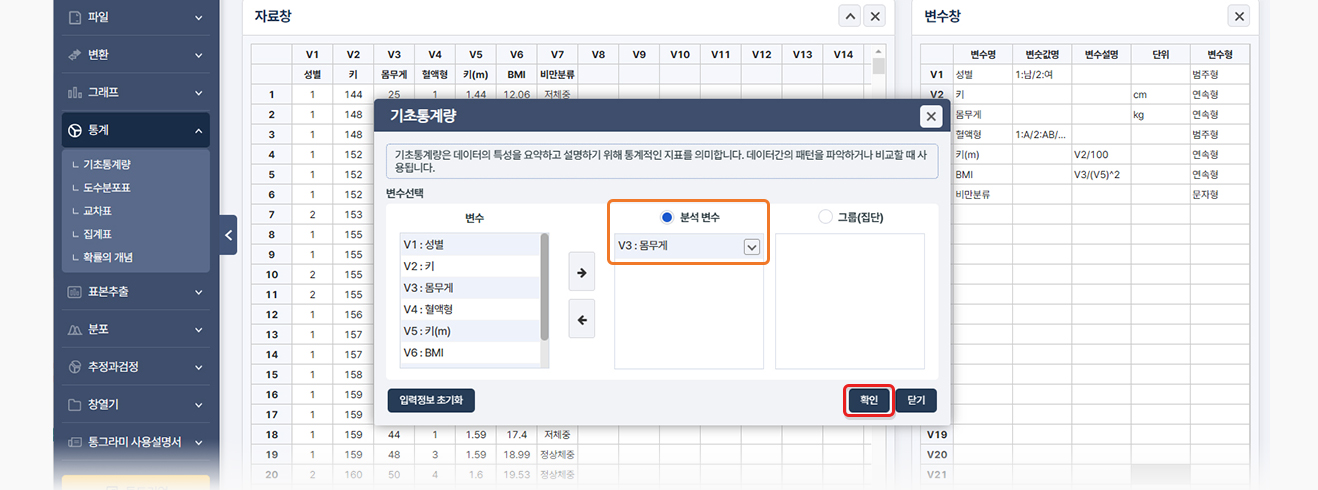Click right arrow to add variable
1318x490 pixels.
point(581,272)
